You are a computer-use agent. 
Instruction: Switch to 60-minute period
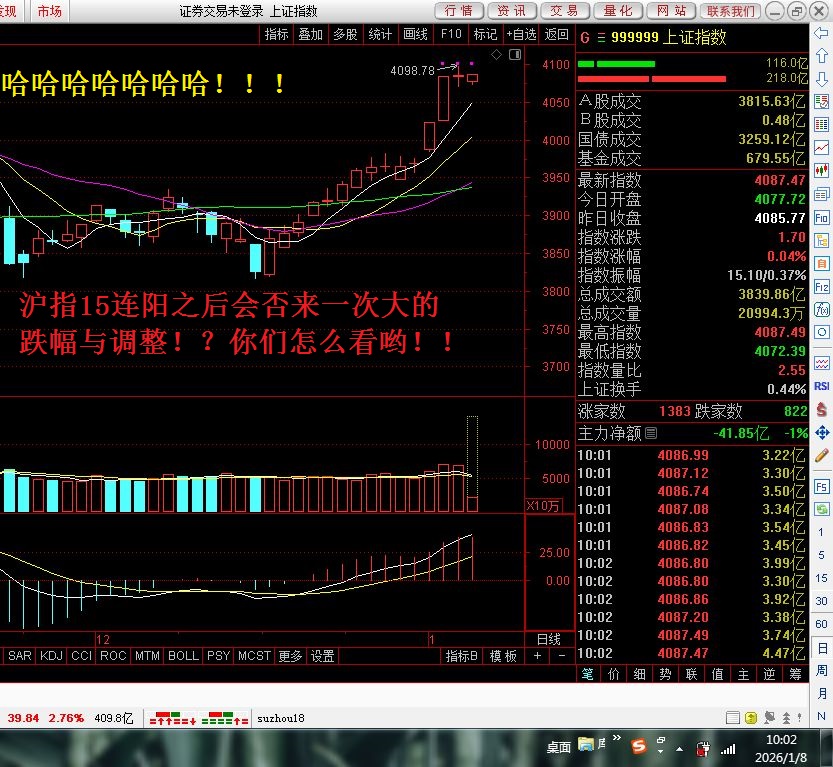pos(821,624)
